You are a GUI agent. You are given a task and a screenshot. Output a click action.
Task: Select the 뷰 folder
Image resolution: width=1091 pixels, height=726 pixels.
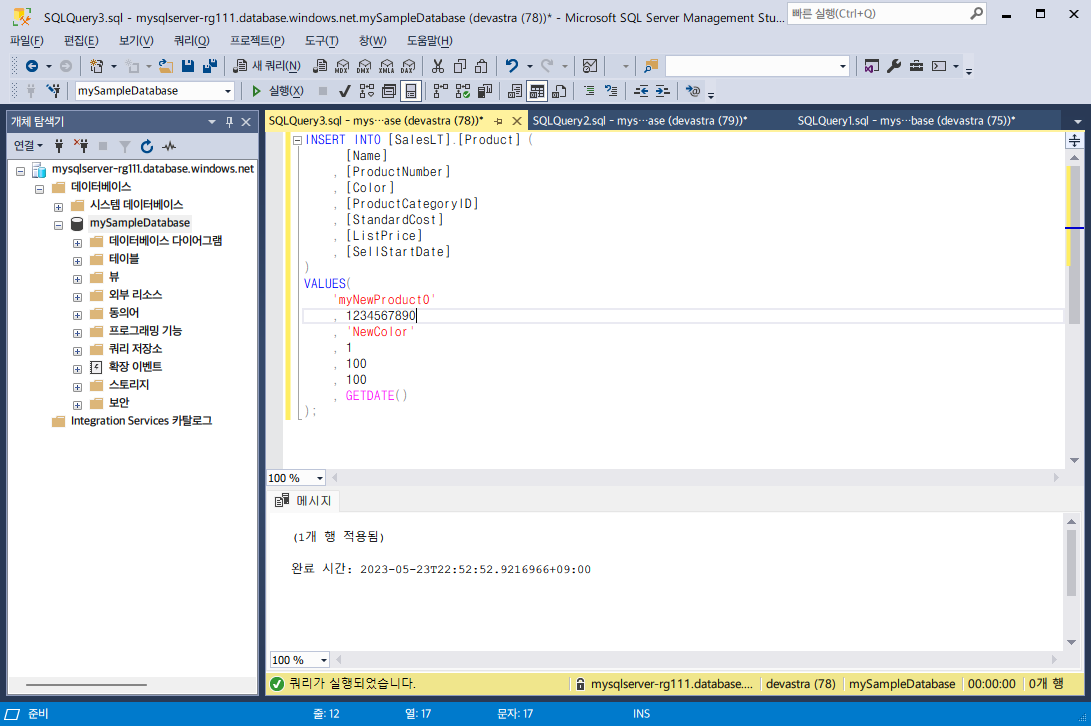114,276
